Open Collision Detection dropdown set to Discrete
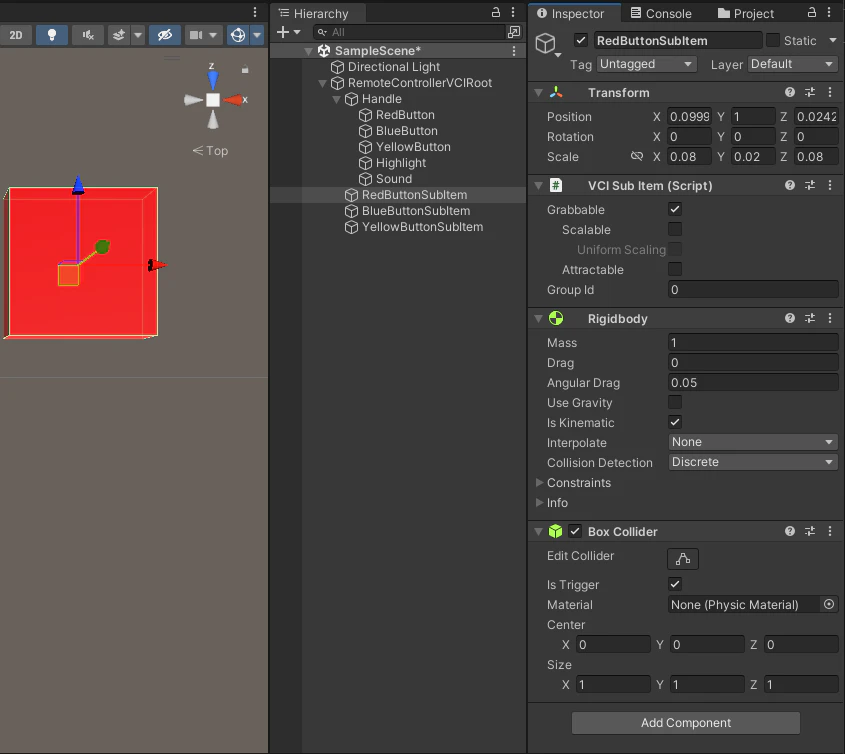The height and width of the screenshot is (754, 845). (x=753, y=462)
